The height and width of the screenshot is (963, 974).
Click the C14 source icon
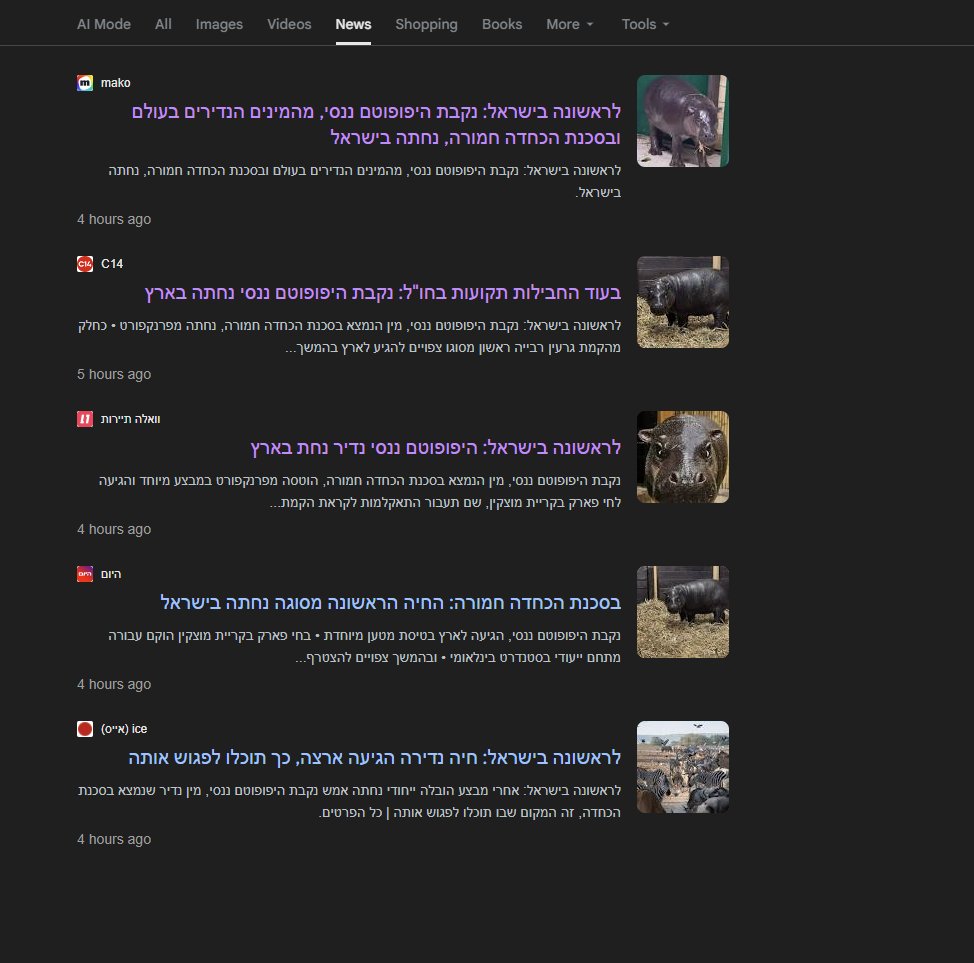click(85, 264)
